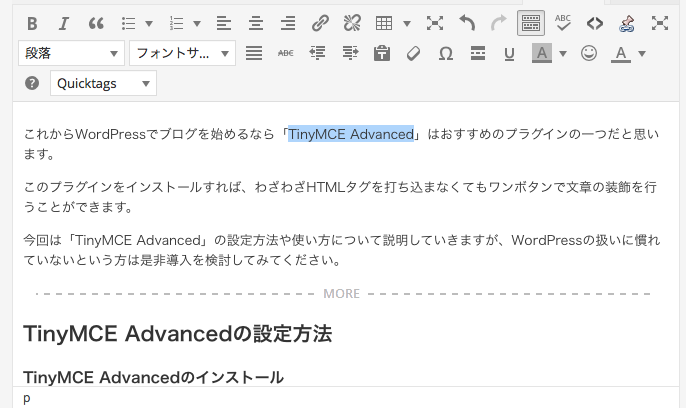The width and height of the screenshot is (686, 408).
Task: Increase indent of paragraph
Action: click(350, 53)
